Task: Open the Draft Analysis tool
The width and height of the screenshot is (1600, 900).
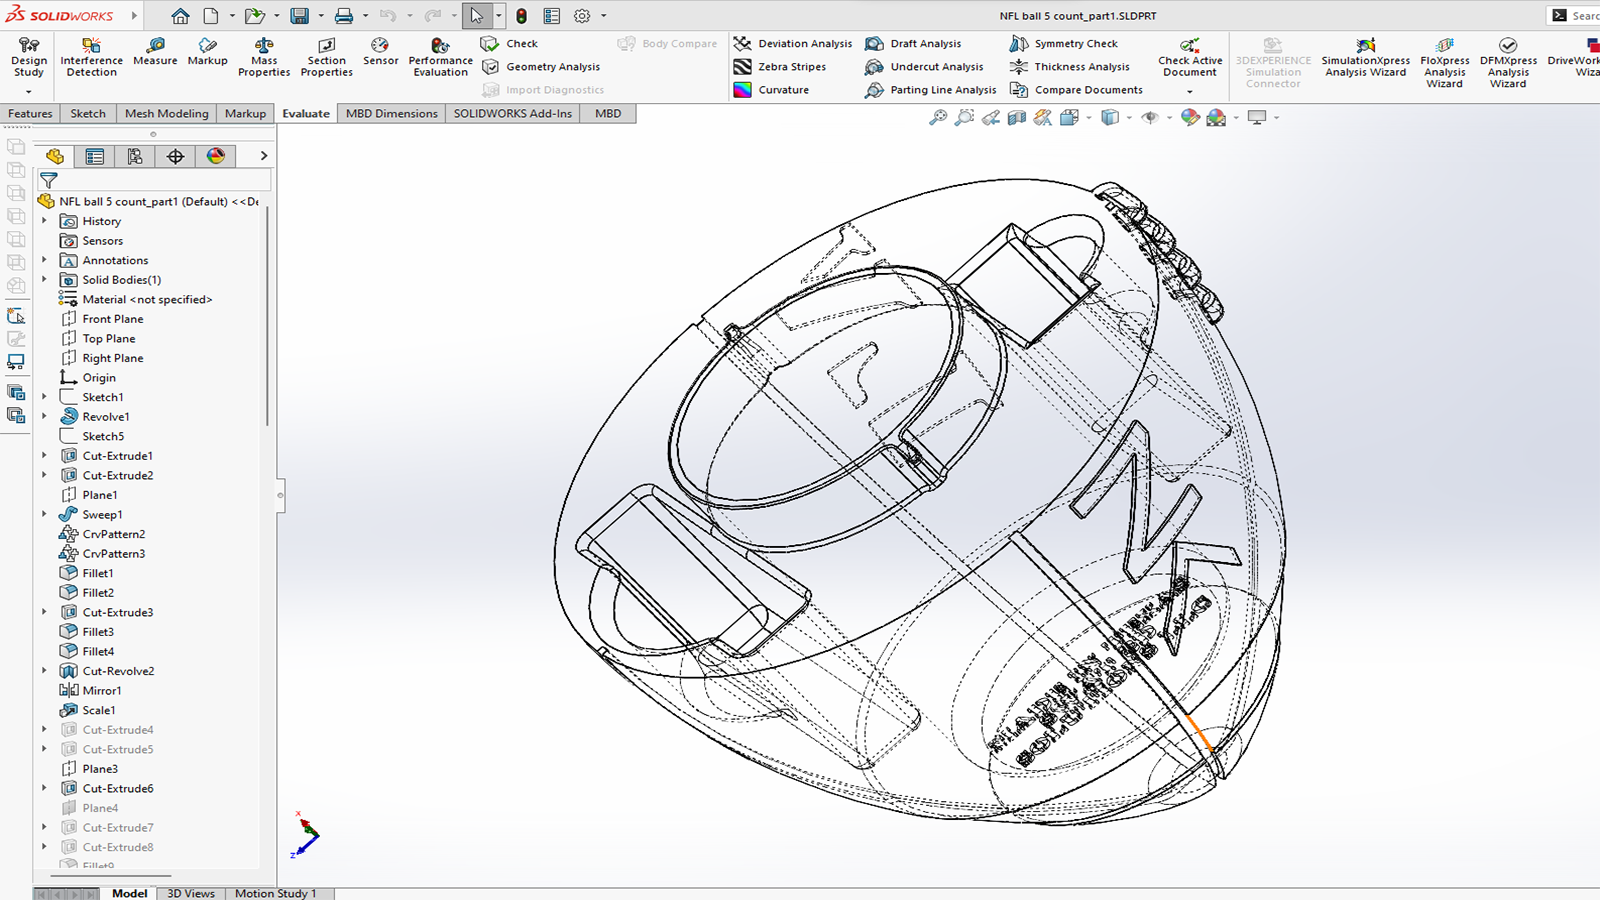Action: click(x=913, y=44)
